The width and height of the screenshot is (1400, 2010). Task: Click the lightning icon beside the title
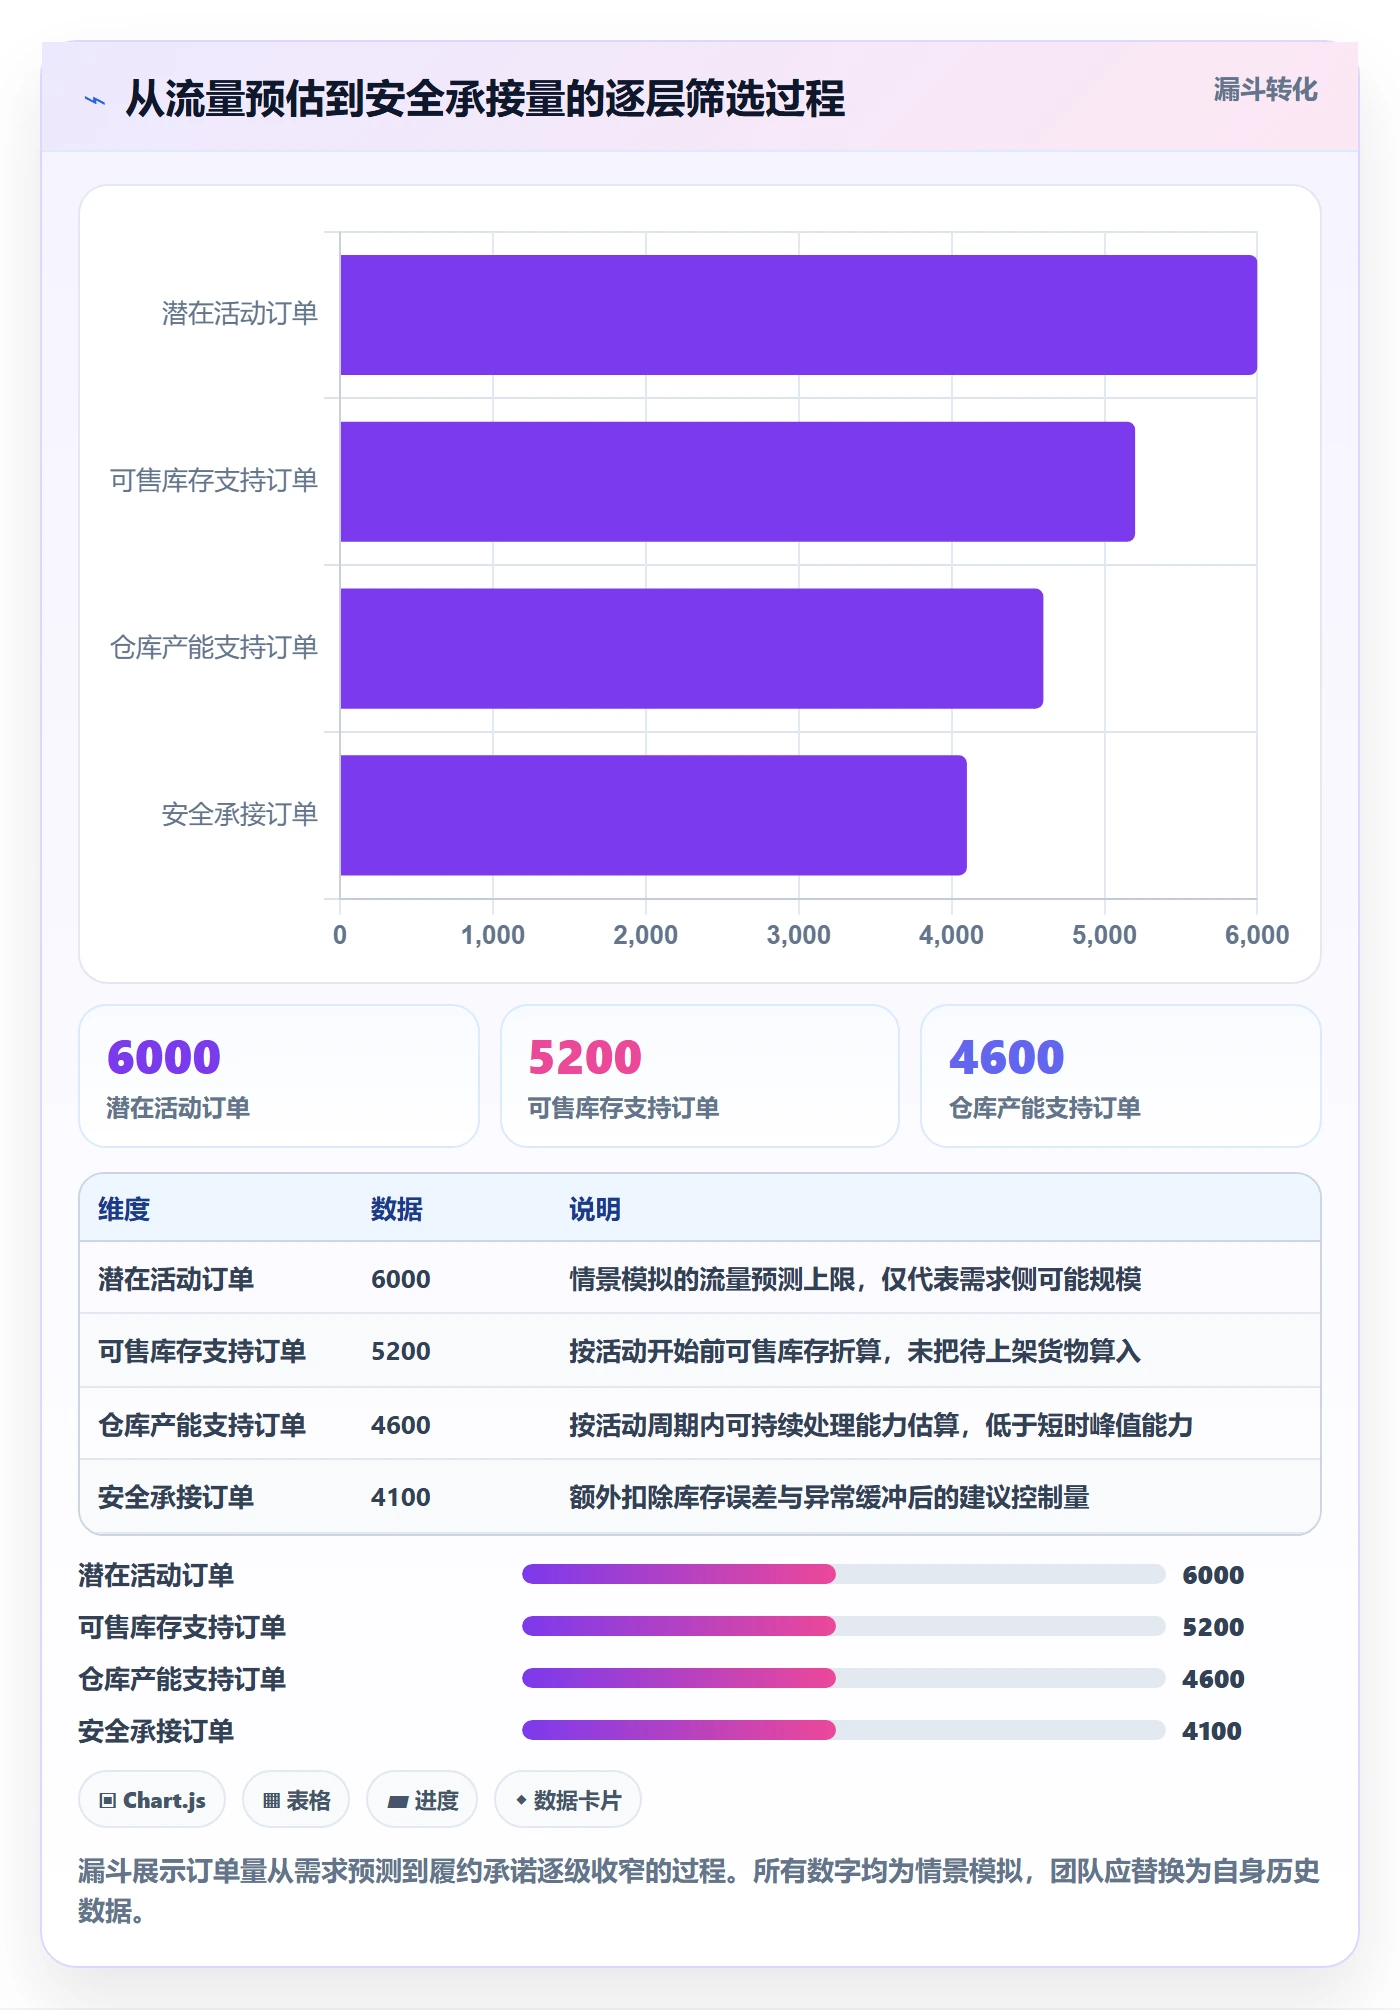point(95,100)
